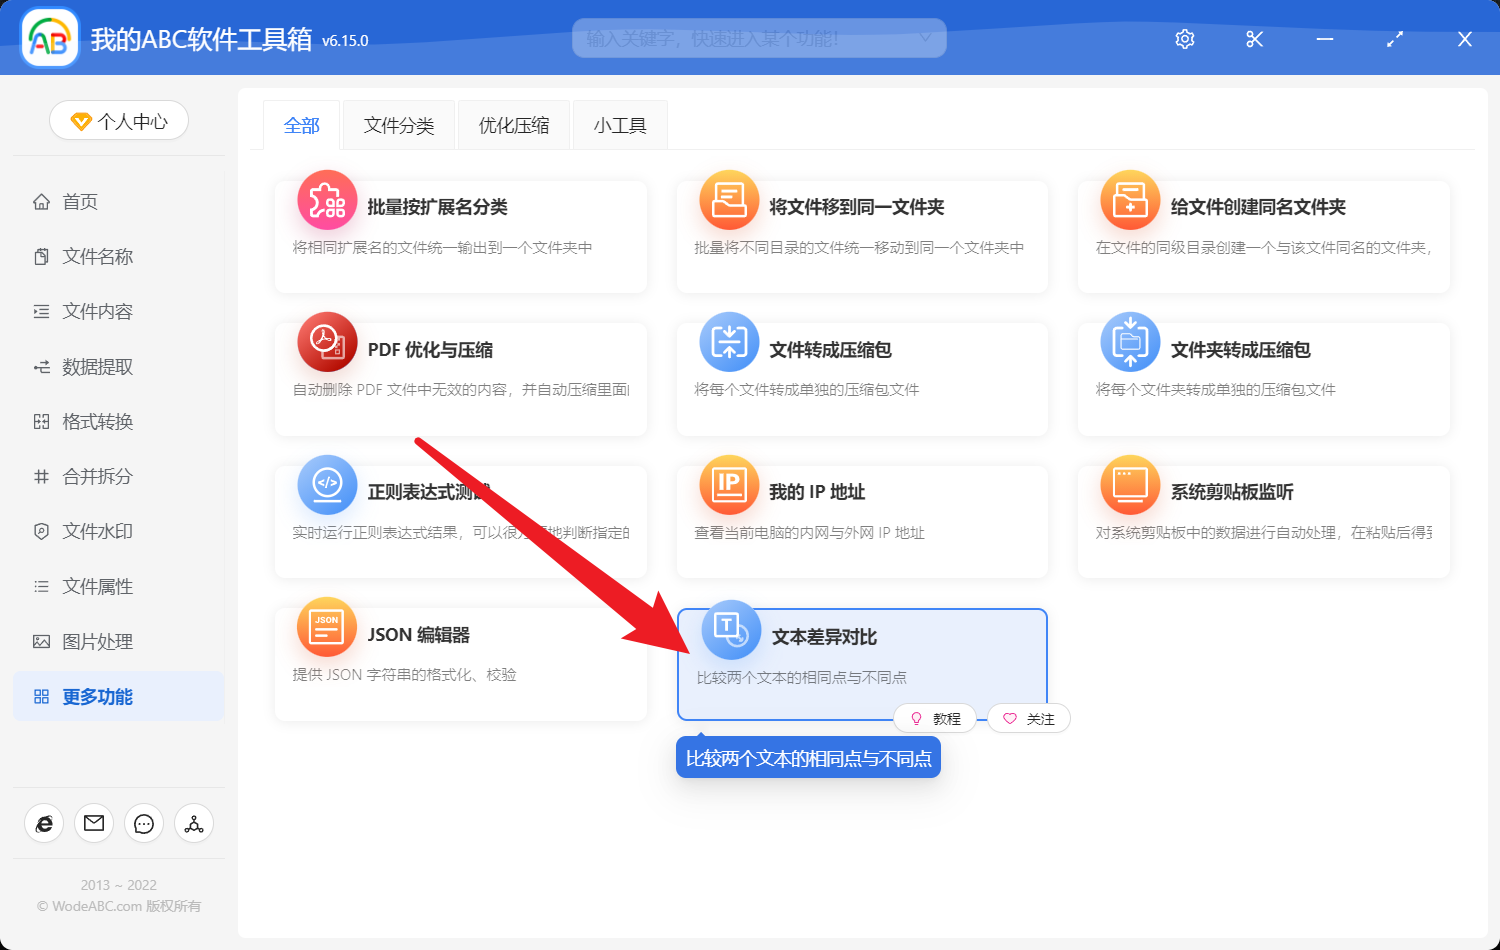Click the 系统剪贴板监听 monitor icon

click(x=1129, y=485)
